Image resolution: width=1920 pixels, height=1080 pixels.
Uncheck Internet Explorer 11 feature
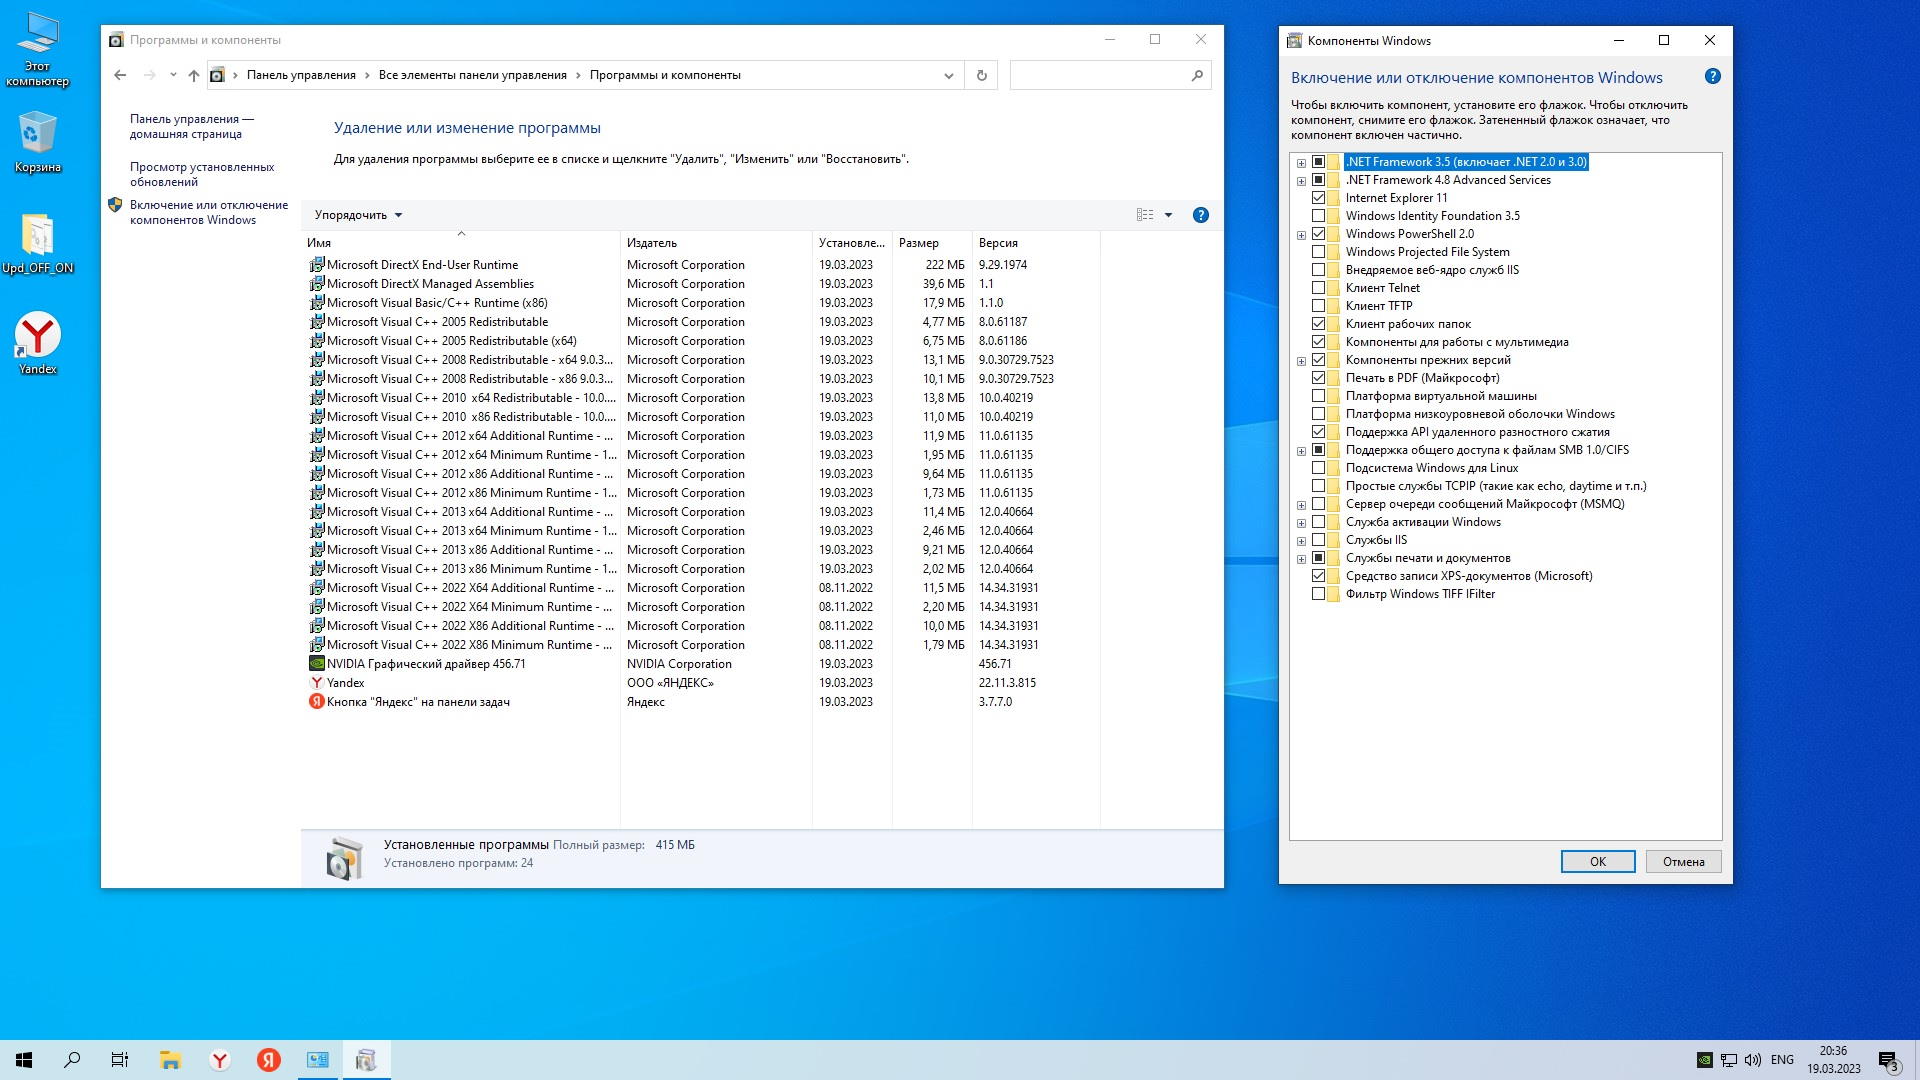coord(1318,198)
